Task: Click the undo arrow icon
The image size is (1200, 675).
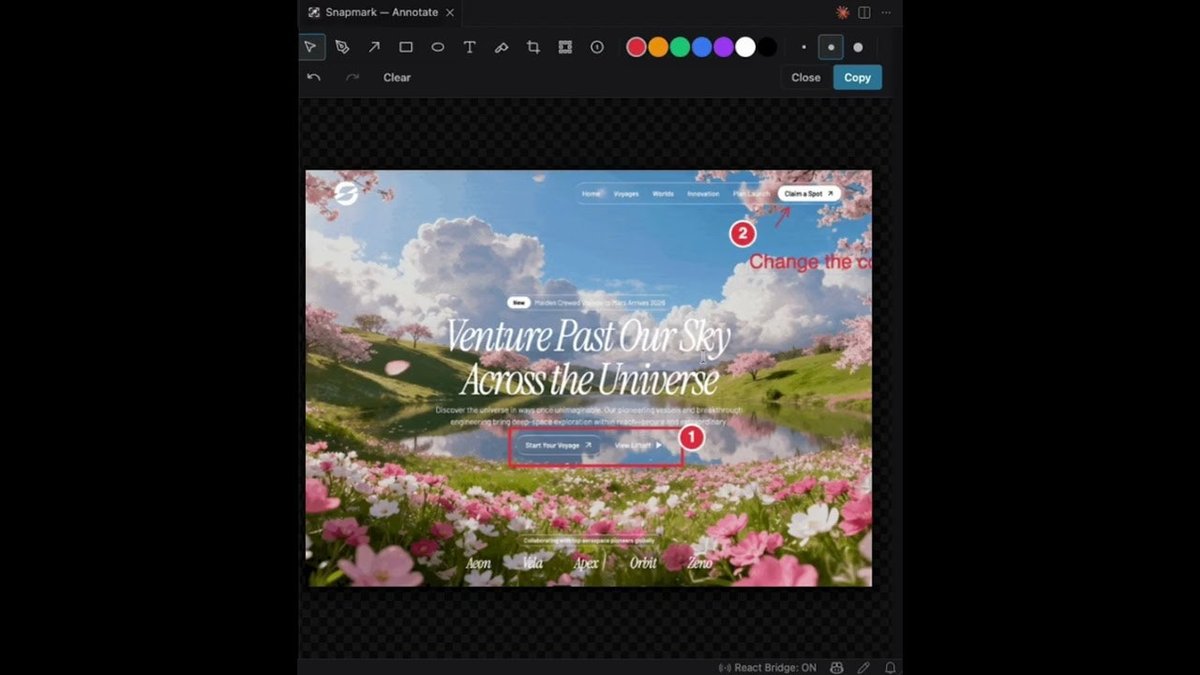Action: coord(313,77)
